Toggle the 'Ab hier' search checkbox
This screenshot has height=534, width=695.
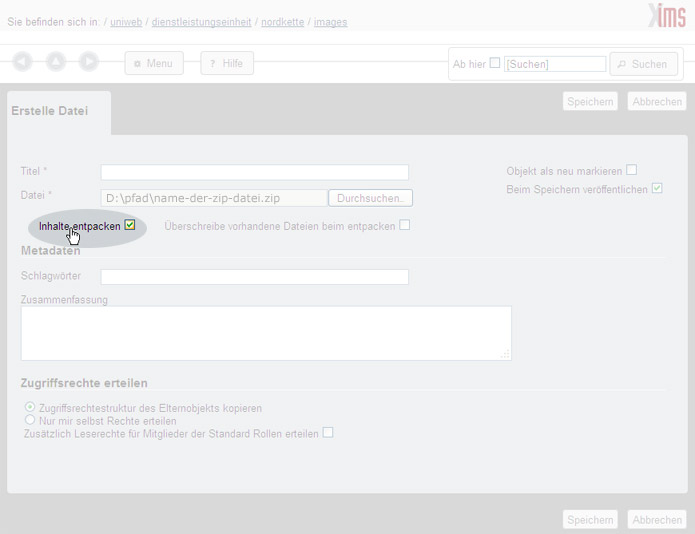[x=495, y=63]
